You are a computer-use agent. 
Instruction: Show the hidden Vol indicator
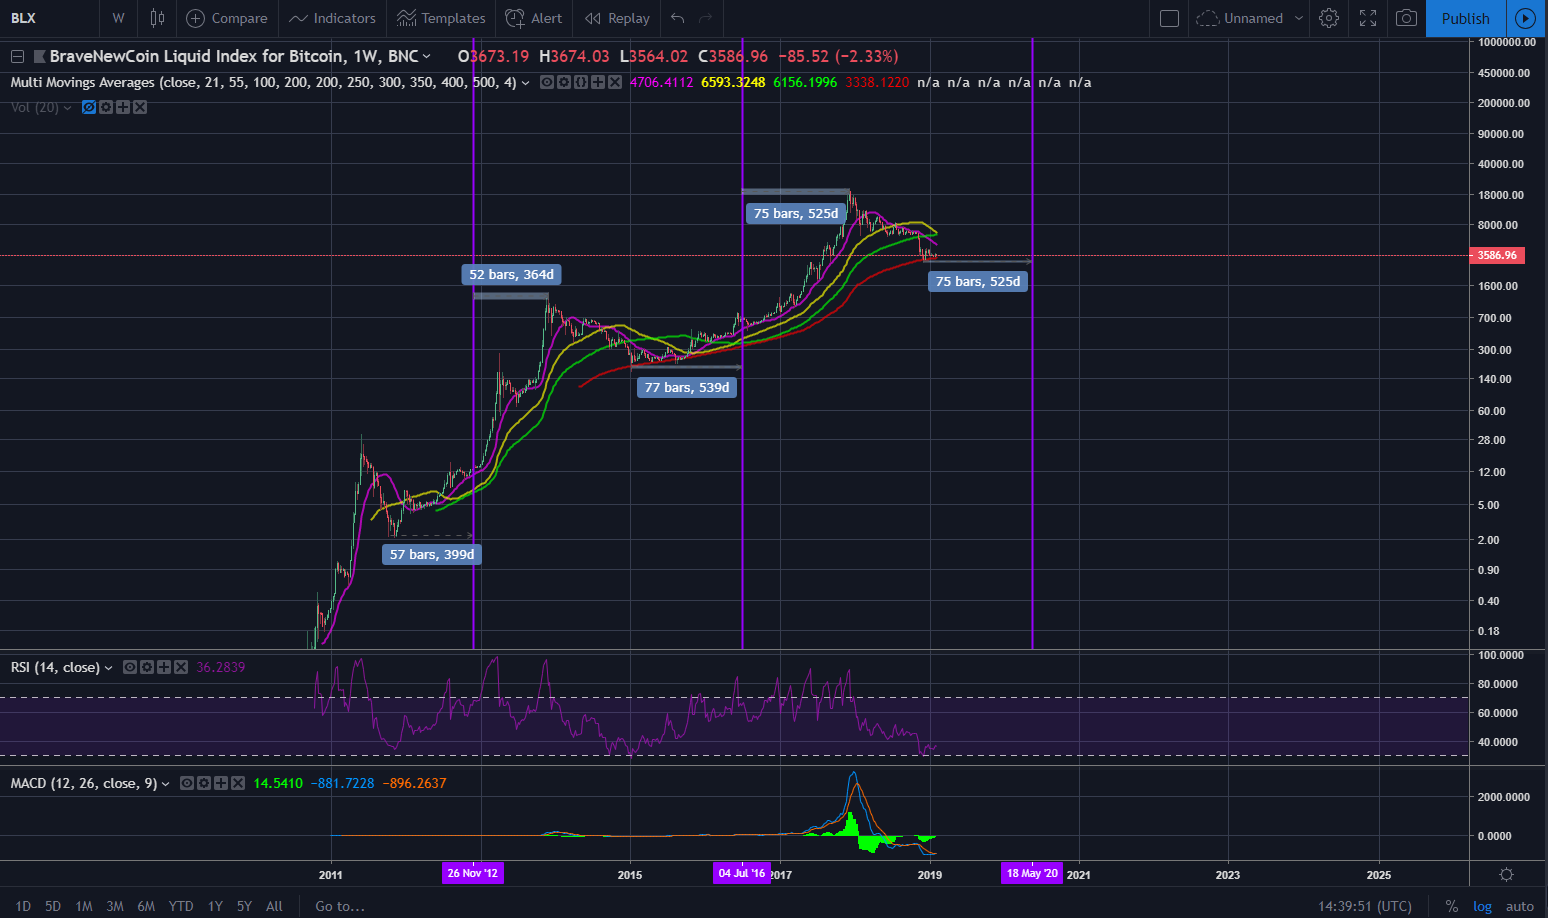pos(89,107)
